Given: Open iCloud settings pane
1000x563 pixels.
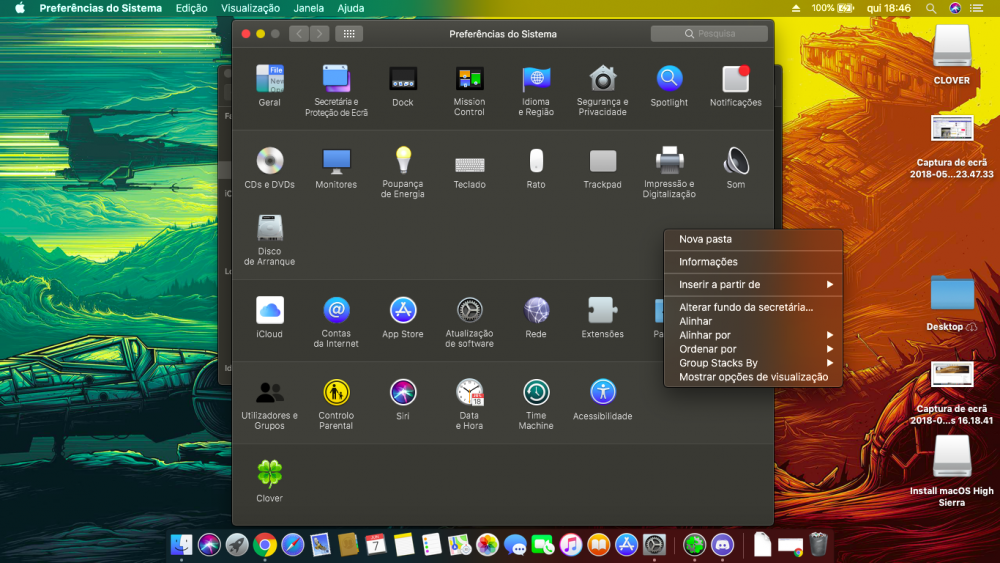Looking at the screenshot, I should tap(269, 317).
